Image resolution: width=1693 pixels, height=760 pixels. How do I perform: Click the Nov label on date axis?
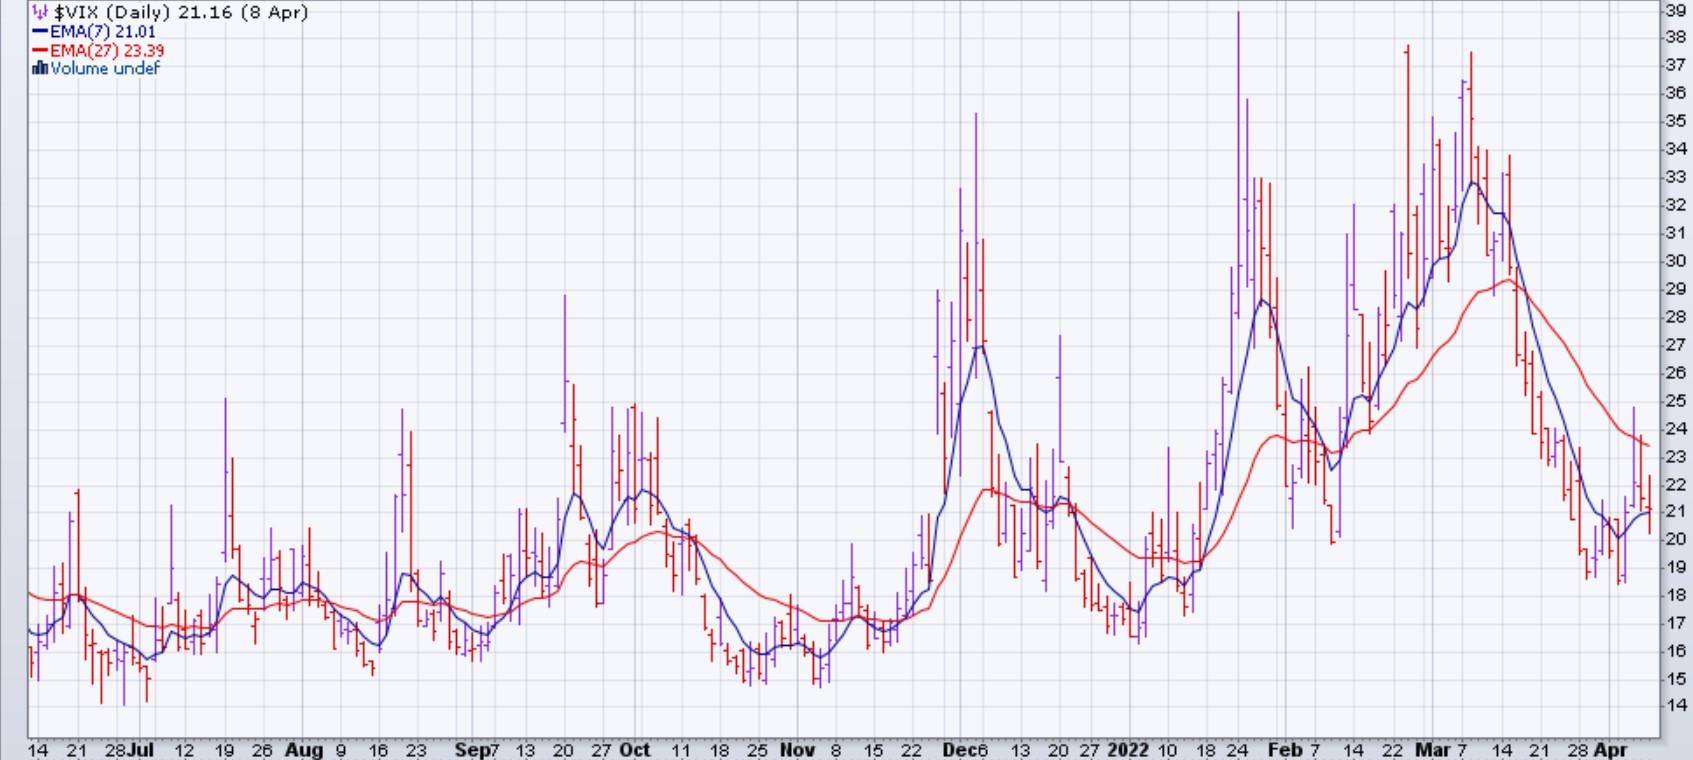(797, 750)
